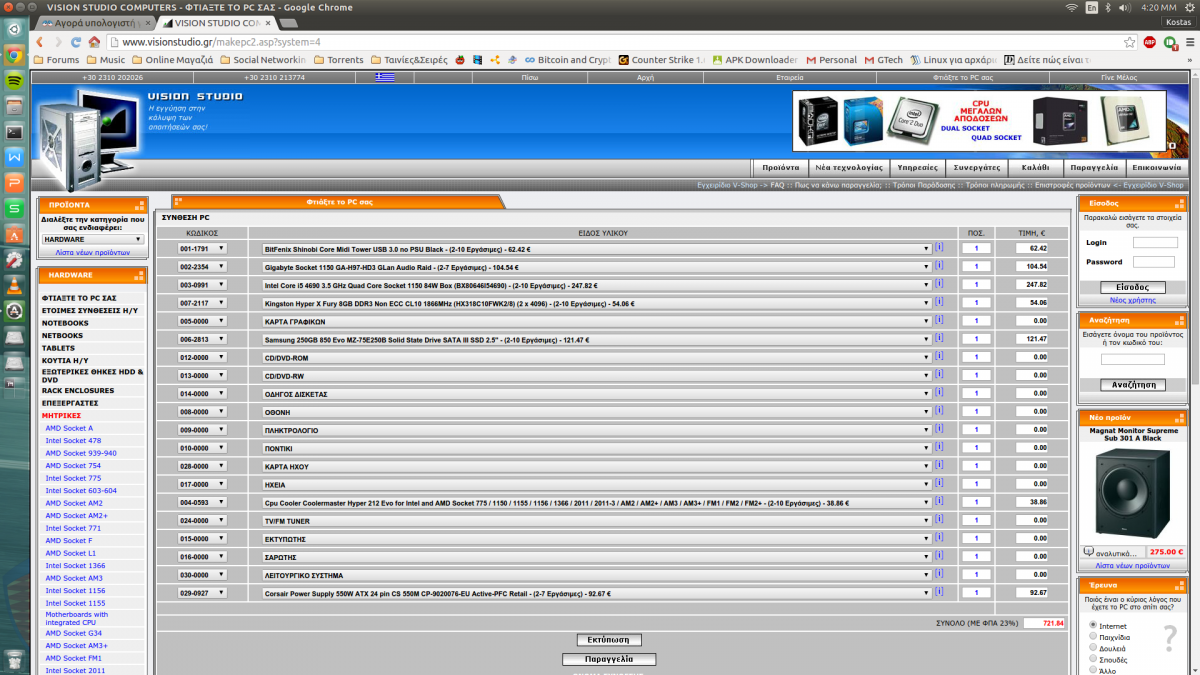This screenshot has width=1200, height=675.
Task: Click the Είσοδος login button
Action: click(1133, 287)
